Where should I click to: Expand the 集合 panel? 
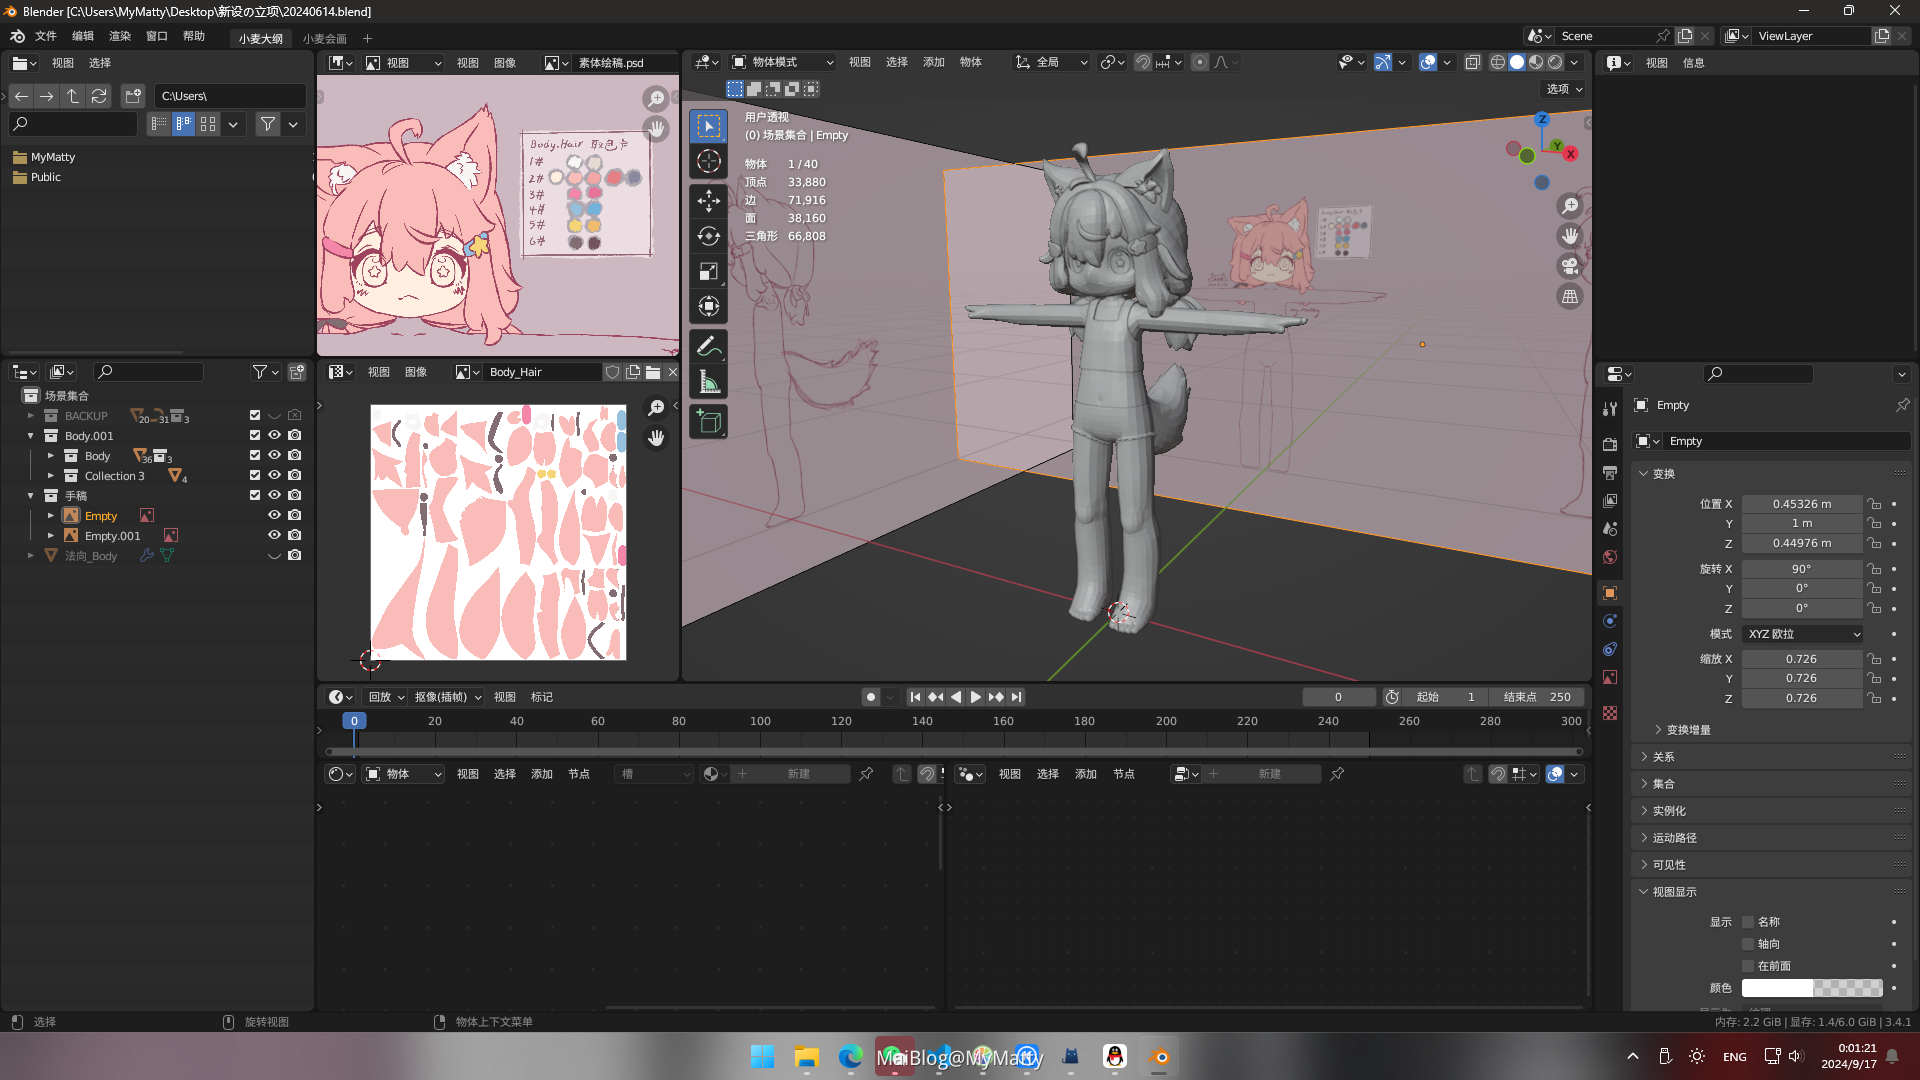coord(1773,784)
